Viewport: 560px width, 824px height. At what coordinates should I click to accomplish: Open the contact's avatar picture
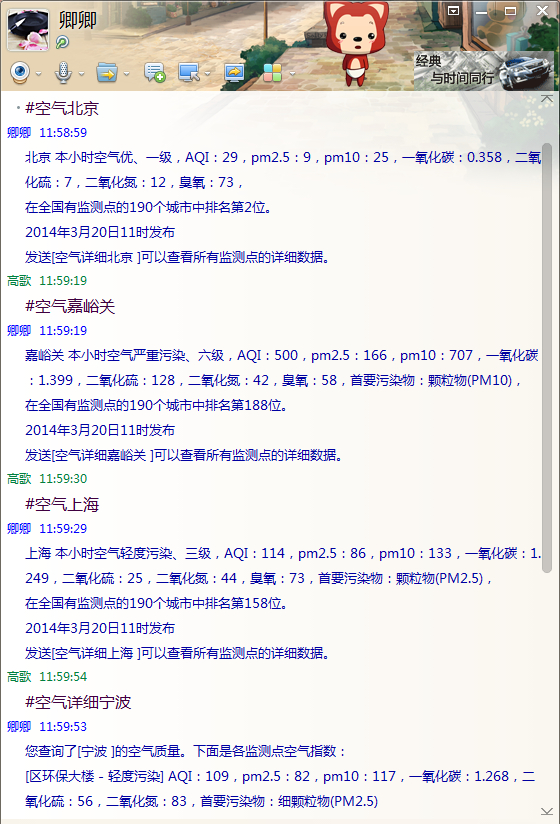click(28, 30)
